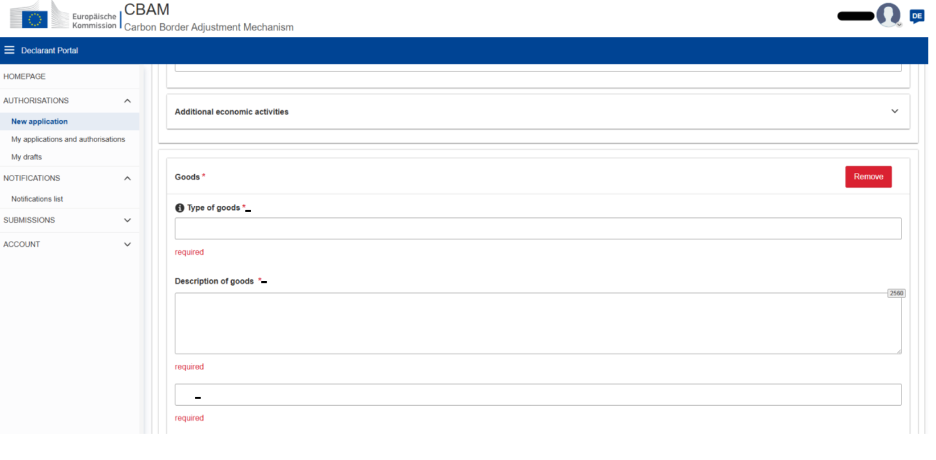Click the Type of goods input field
The width and height of the screenshot is (936, 460).
[x=537, y=229]
